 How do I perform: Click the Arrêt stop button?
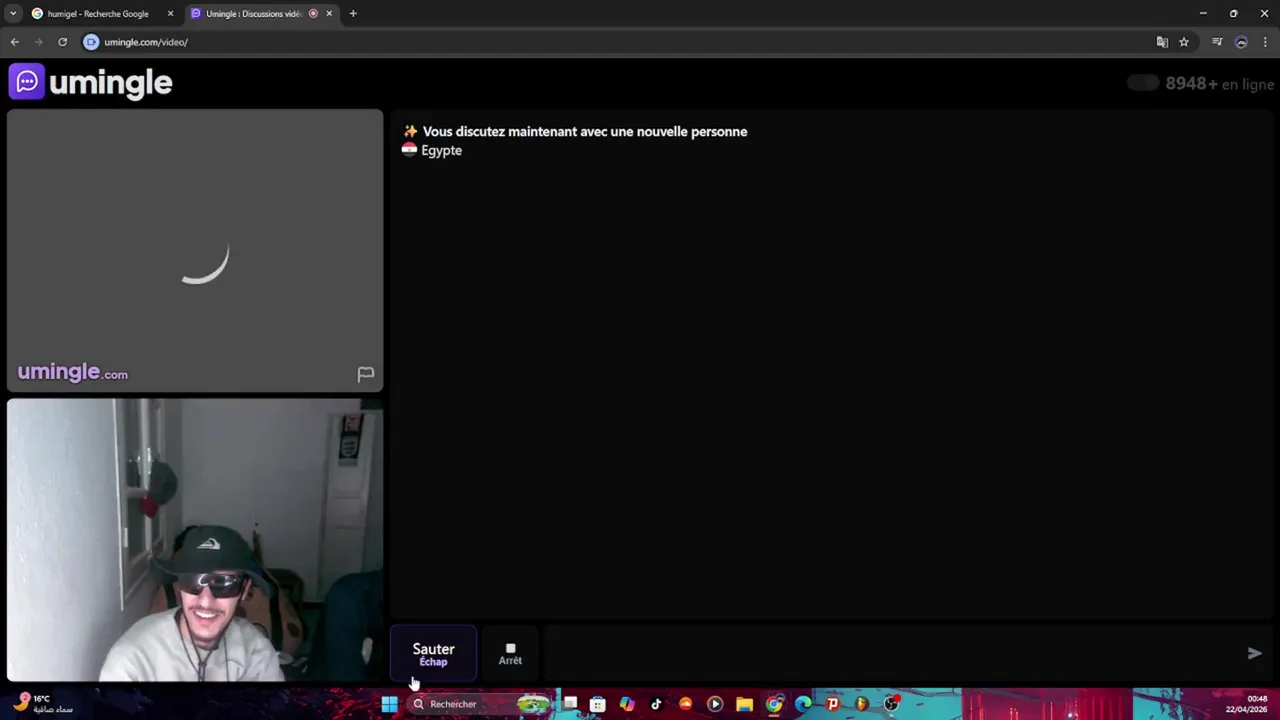[510, 654]
